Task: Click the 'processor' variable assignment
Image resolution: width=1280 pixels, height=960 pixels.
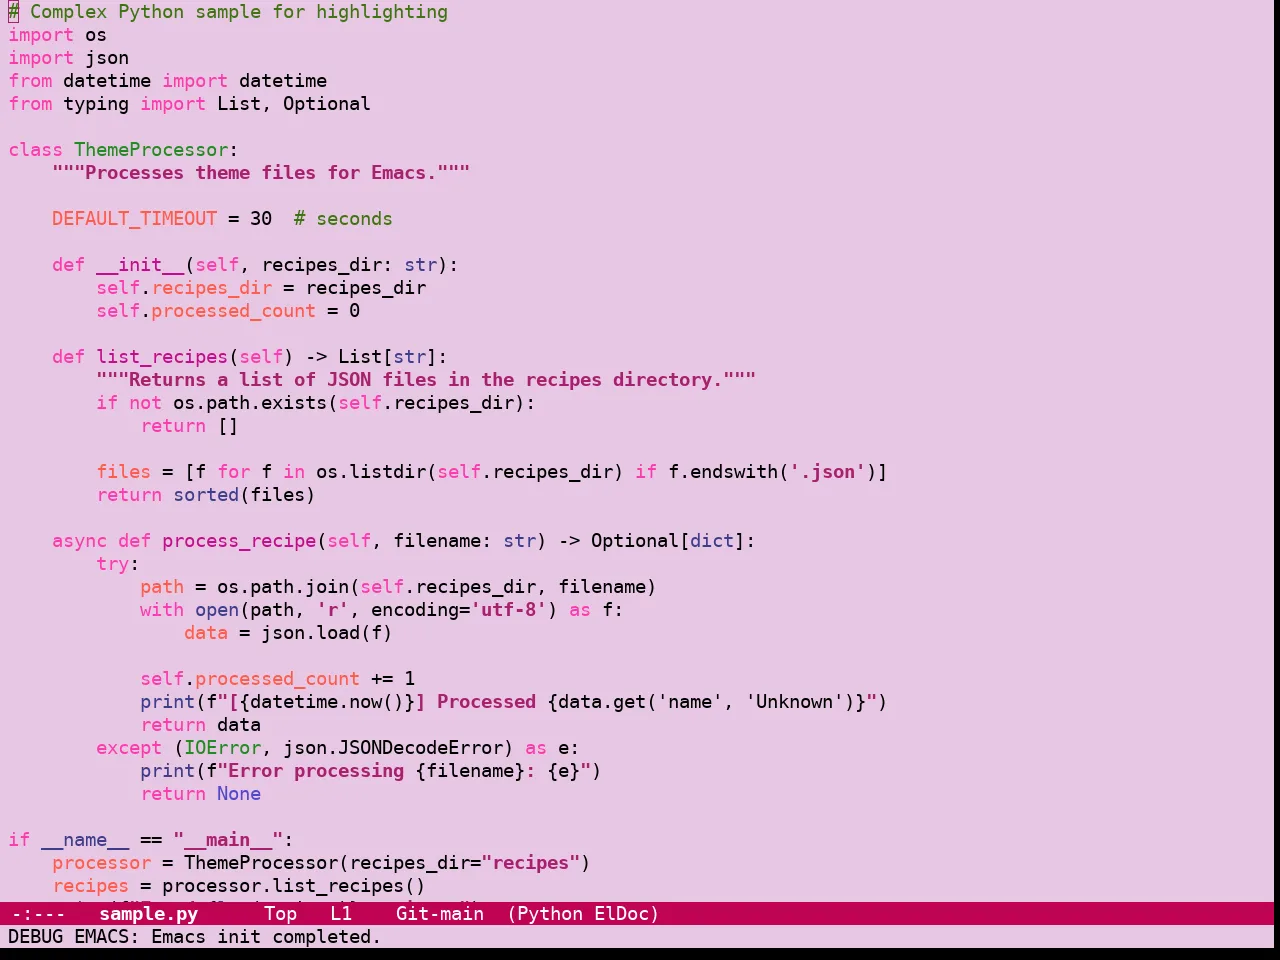Action: 102,863
